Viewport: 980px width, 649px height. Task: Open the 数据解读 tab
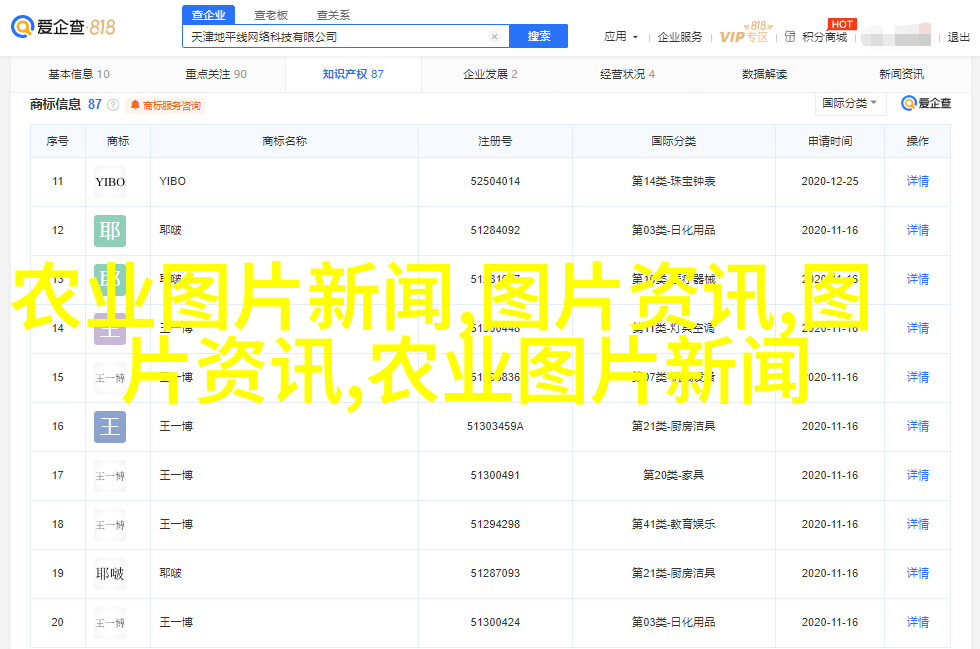pos(764,74)
